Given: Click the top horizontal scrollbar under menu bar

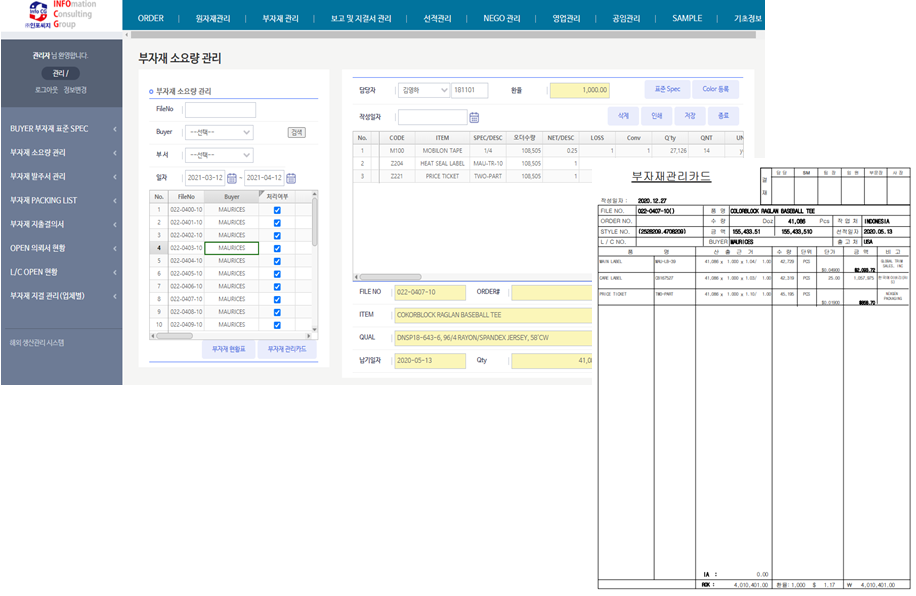Looking at the screenshot, I should [443, 35].
